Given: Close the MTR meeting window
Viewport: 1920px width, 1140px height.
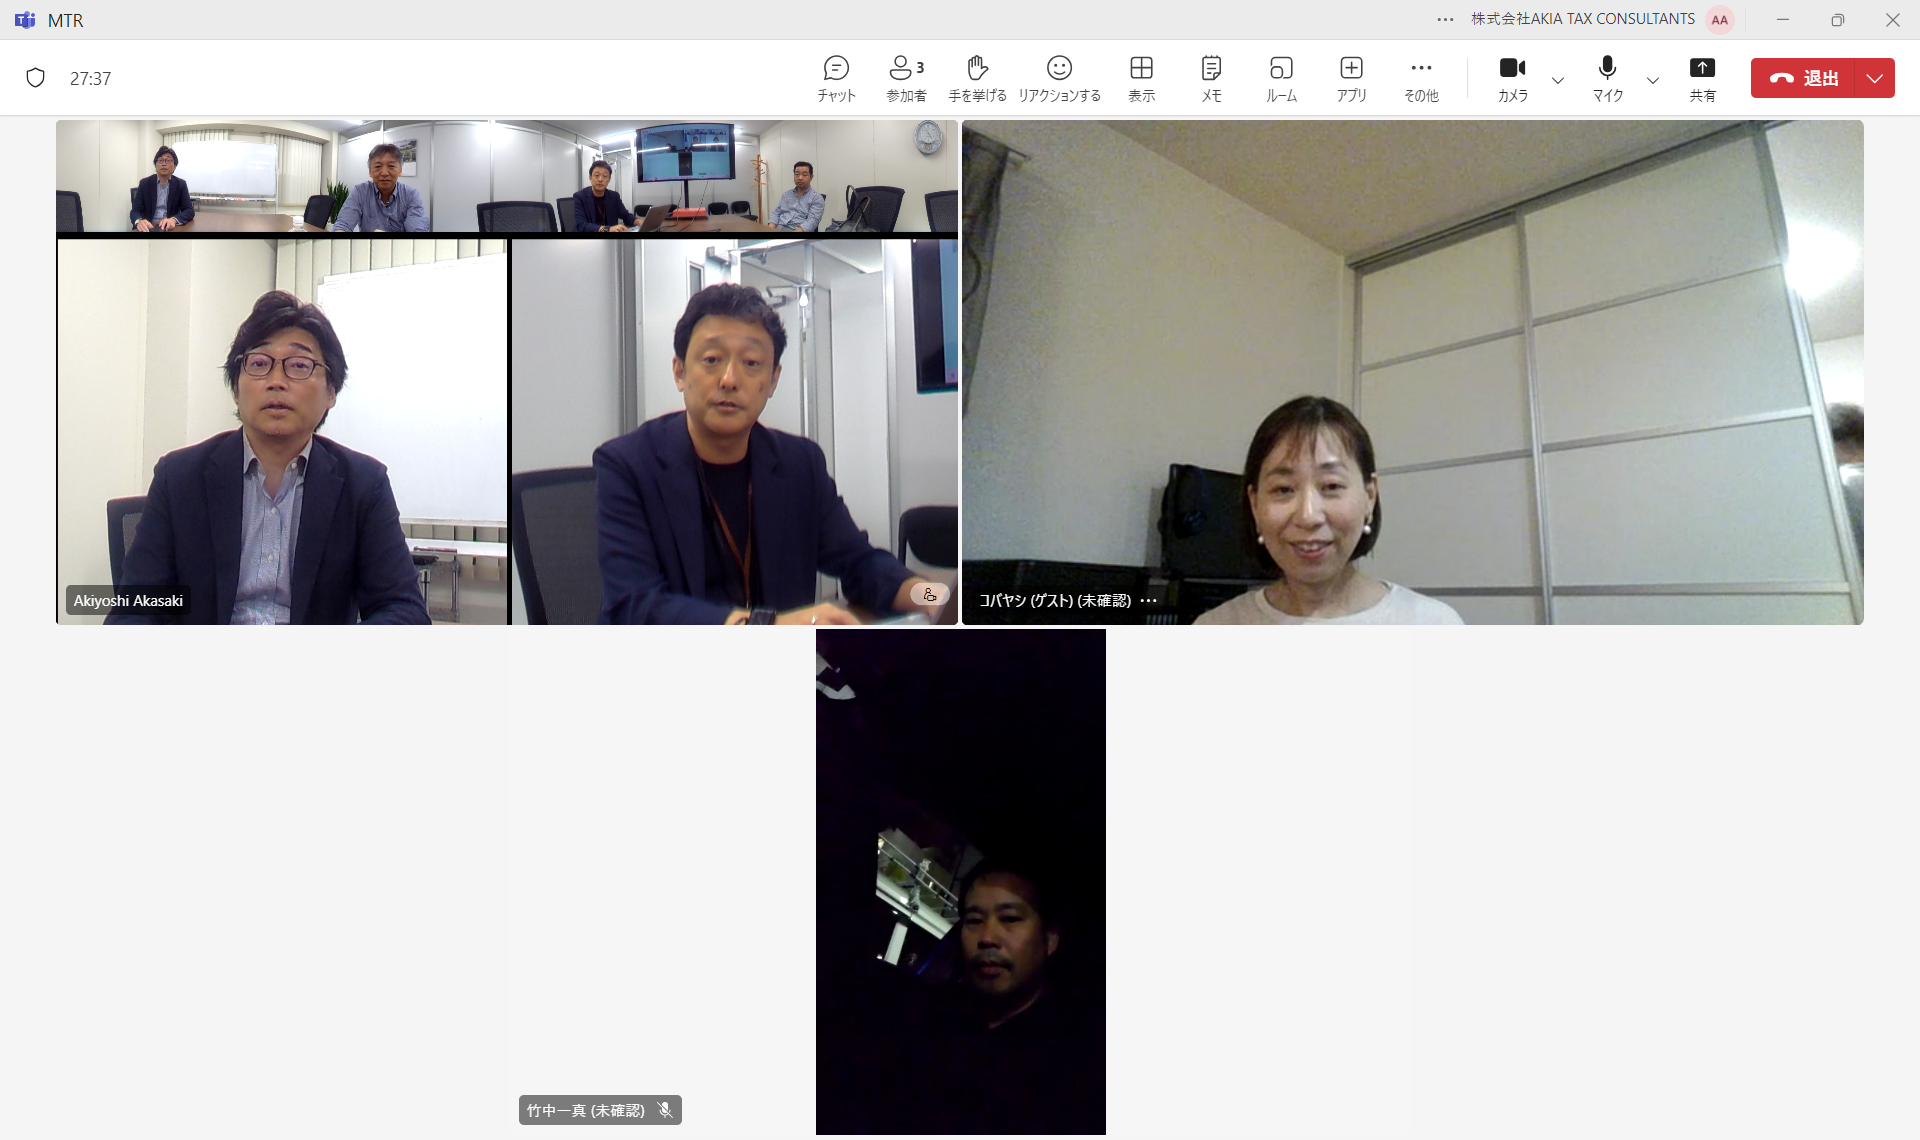Looking at the screenshot, I should pos(1892,19).
